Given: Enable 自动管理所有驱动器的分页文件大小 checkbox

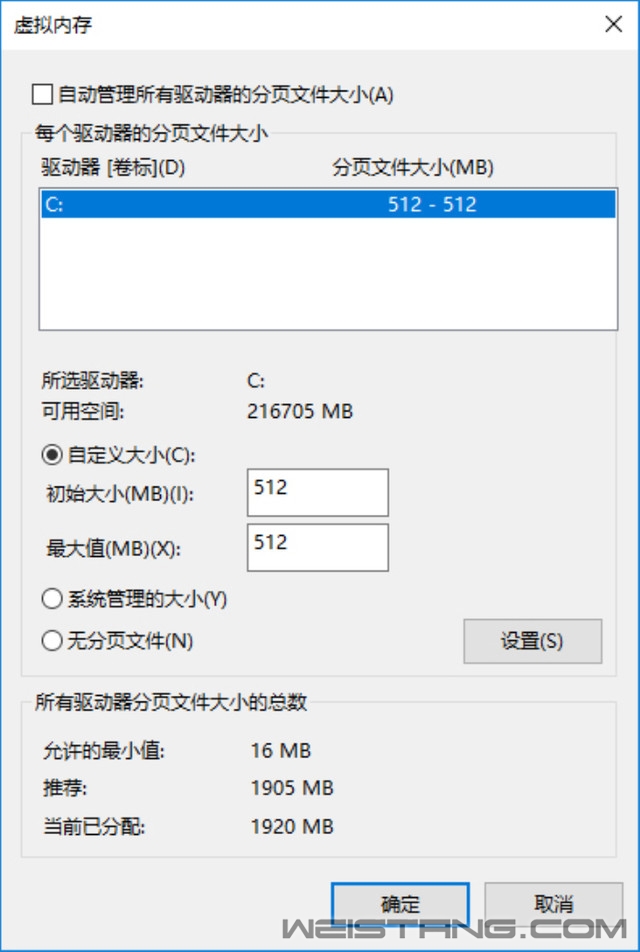Looking at the screenshot, I should click(42, 95).
